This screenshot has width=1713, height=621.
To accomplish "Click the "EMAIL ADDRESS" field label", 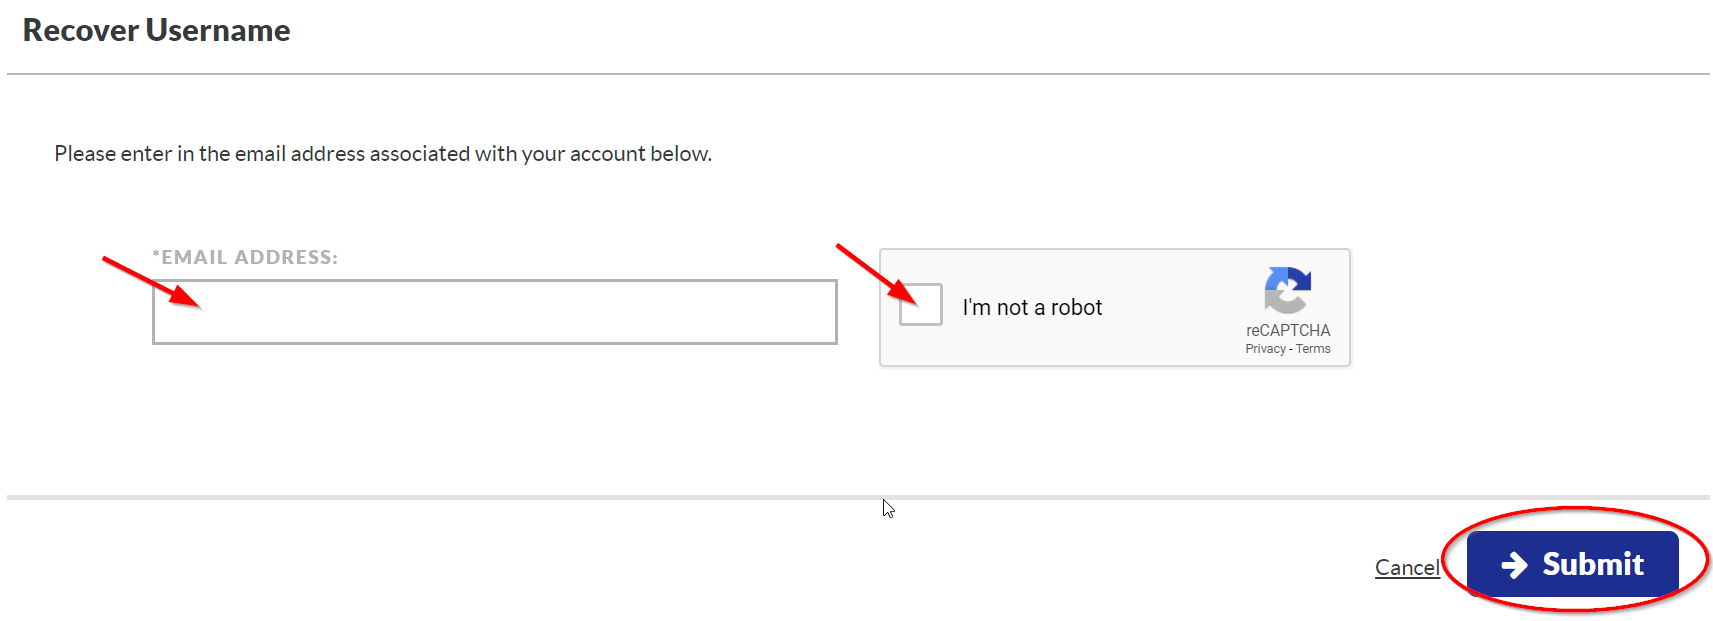I will tap(249, 258).
